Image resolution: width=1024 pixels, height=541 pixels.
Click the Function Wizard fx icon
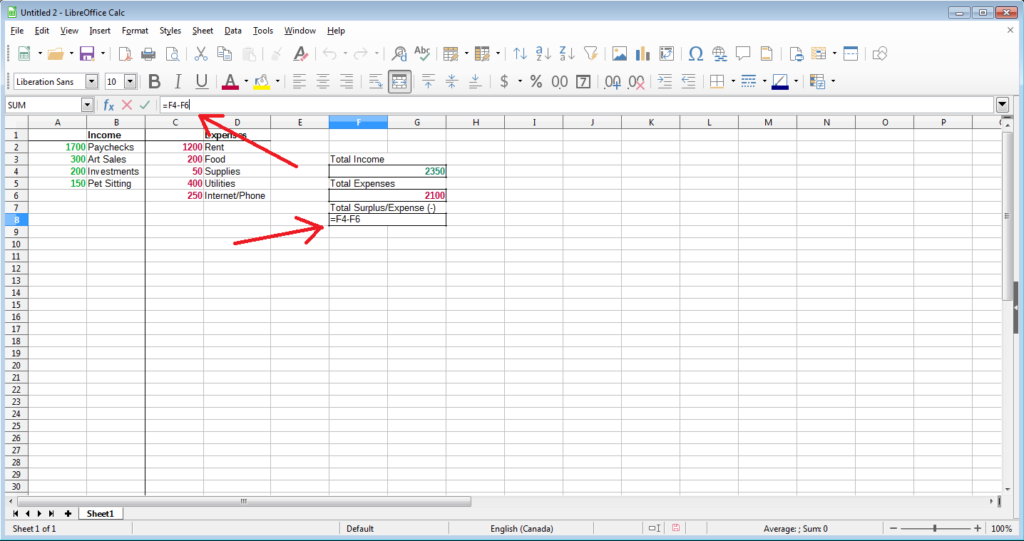click(109, 105)
